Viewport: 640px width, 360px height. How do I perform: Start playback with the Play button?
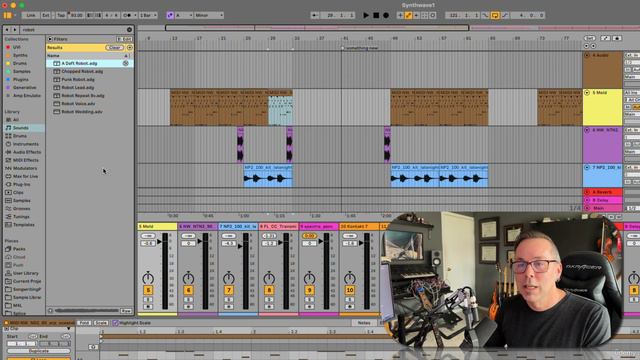(x=366, y=16)
